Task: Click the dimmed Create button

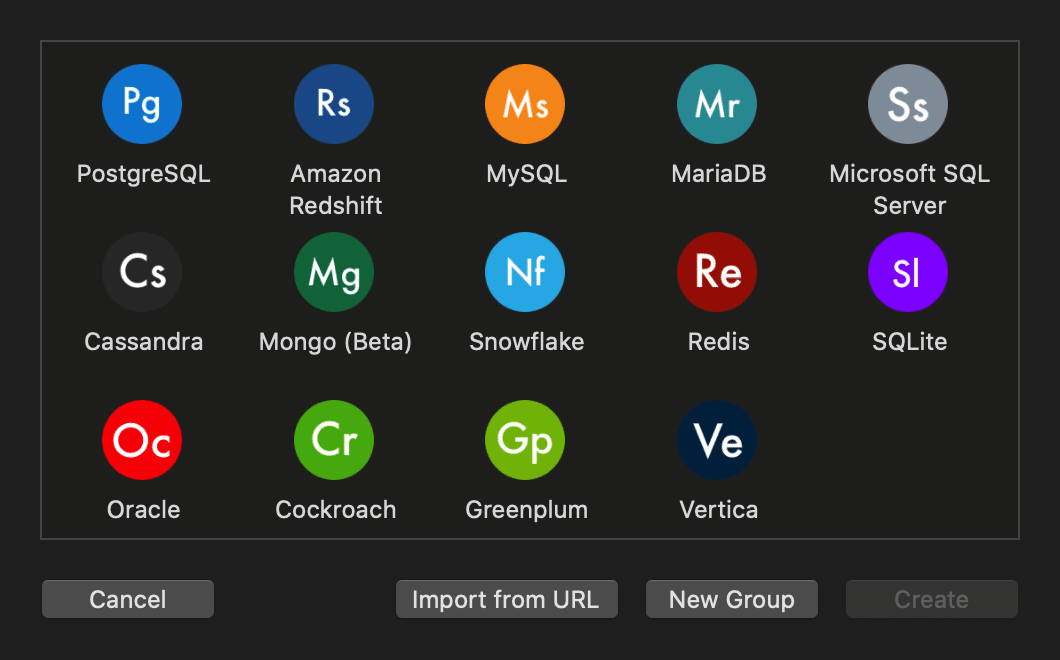Action: coord(932,599)
